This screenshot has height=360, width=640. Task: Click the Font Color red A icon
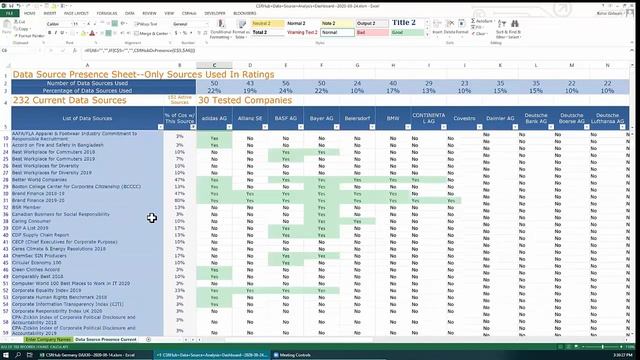(92, 33)
